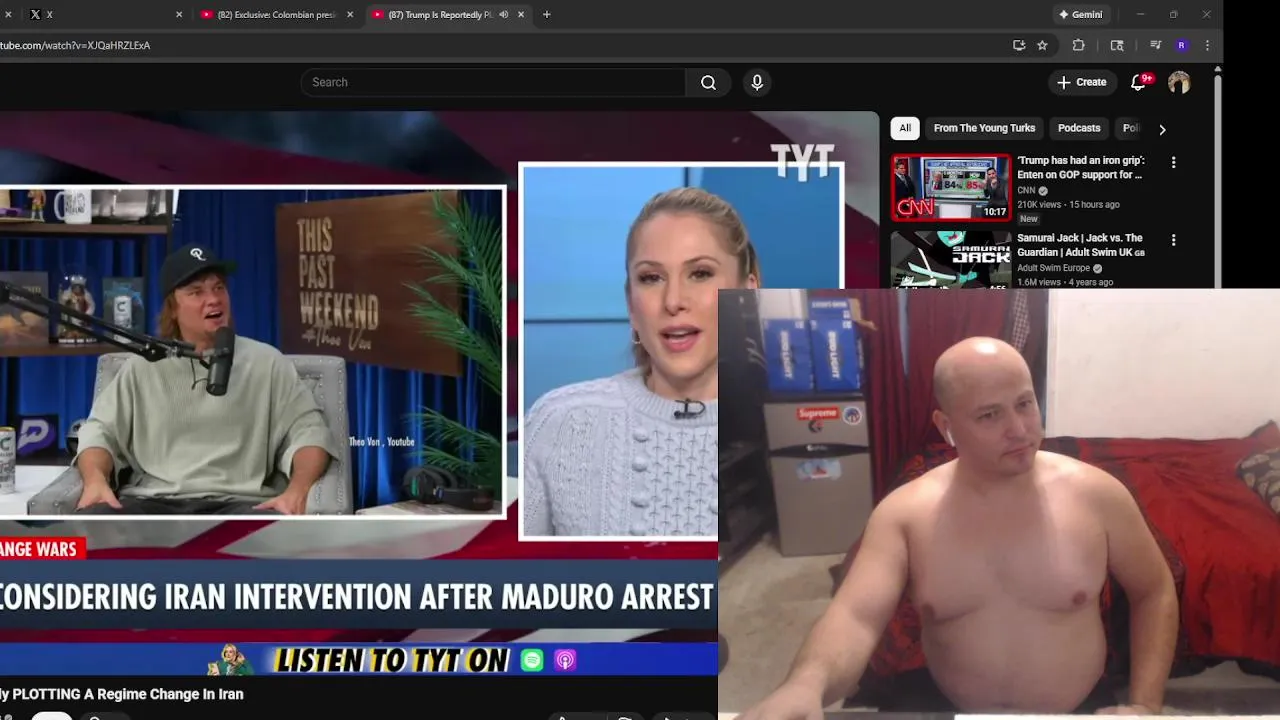Open the CNN channel name link

pyautogui.click(x=1026, y=190)
